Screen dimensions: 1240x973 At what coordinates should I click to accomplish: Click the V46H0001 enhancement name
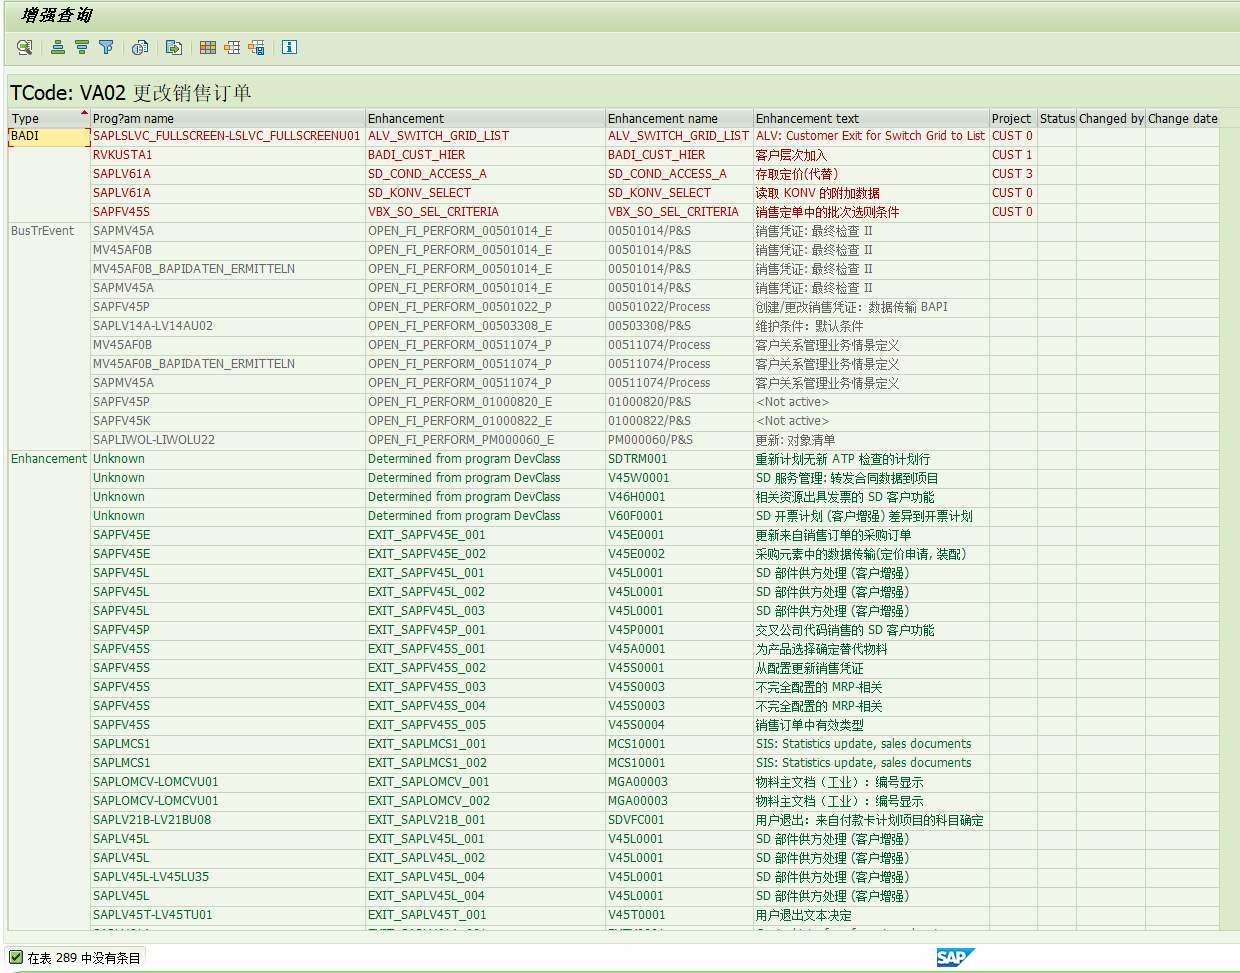click(679, 497)
